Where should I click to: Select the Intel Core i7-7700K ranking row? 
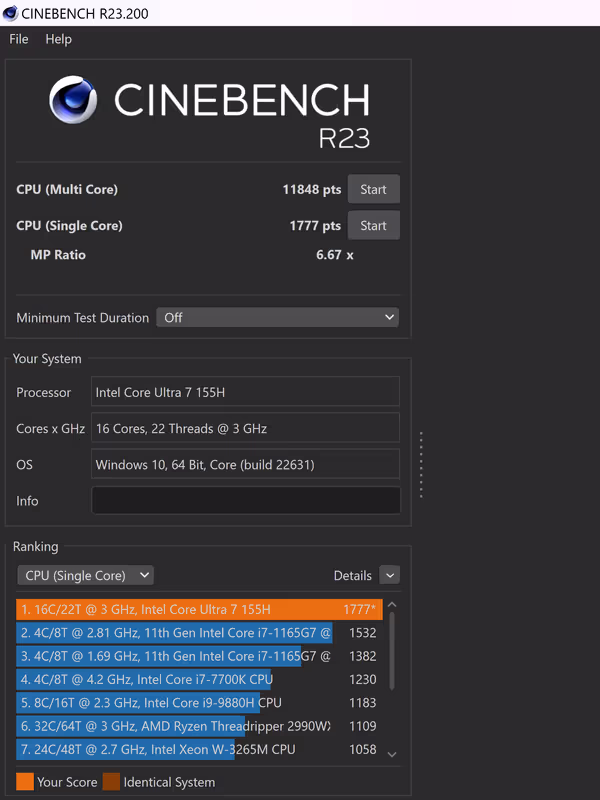(x=145, y=680)
